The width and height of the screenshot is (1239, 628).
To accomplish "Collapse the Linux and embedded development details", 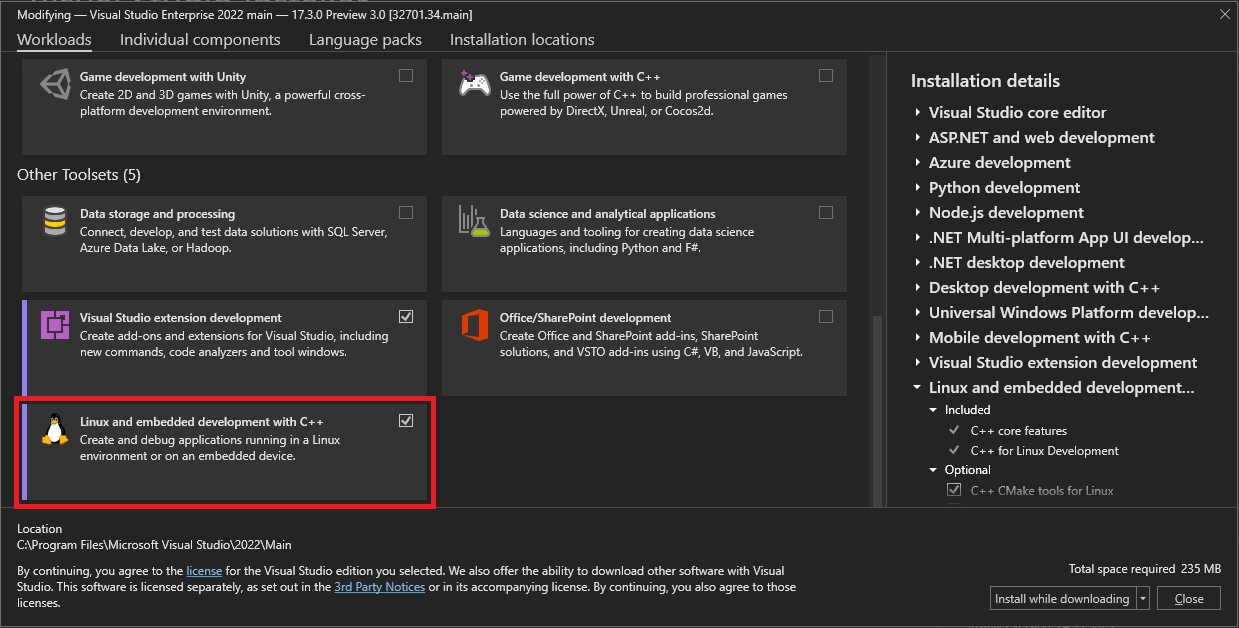I will (916, 388).
